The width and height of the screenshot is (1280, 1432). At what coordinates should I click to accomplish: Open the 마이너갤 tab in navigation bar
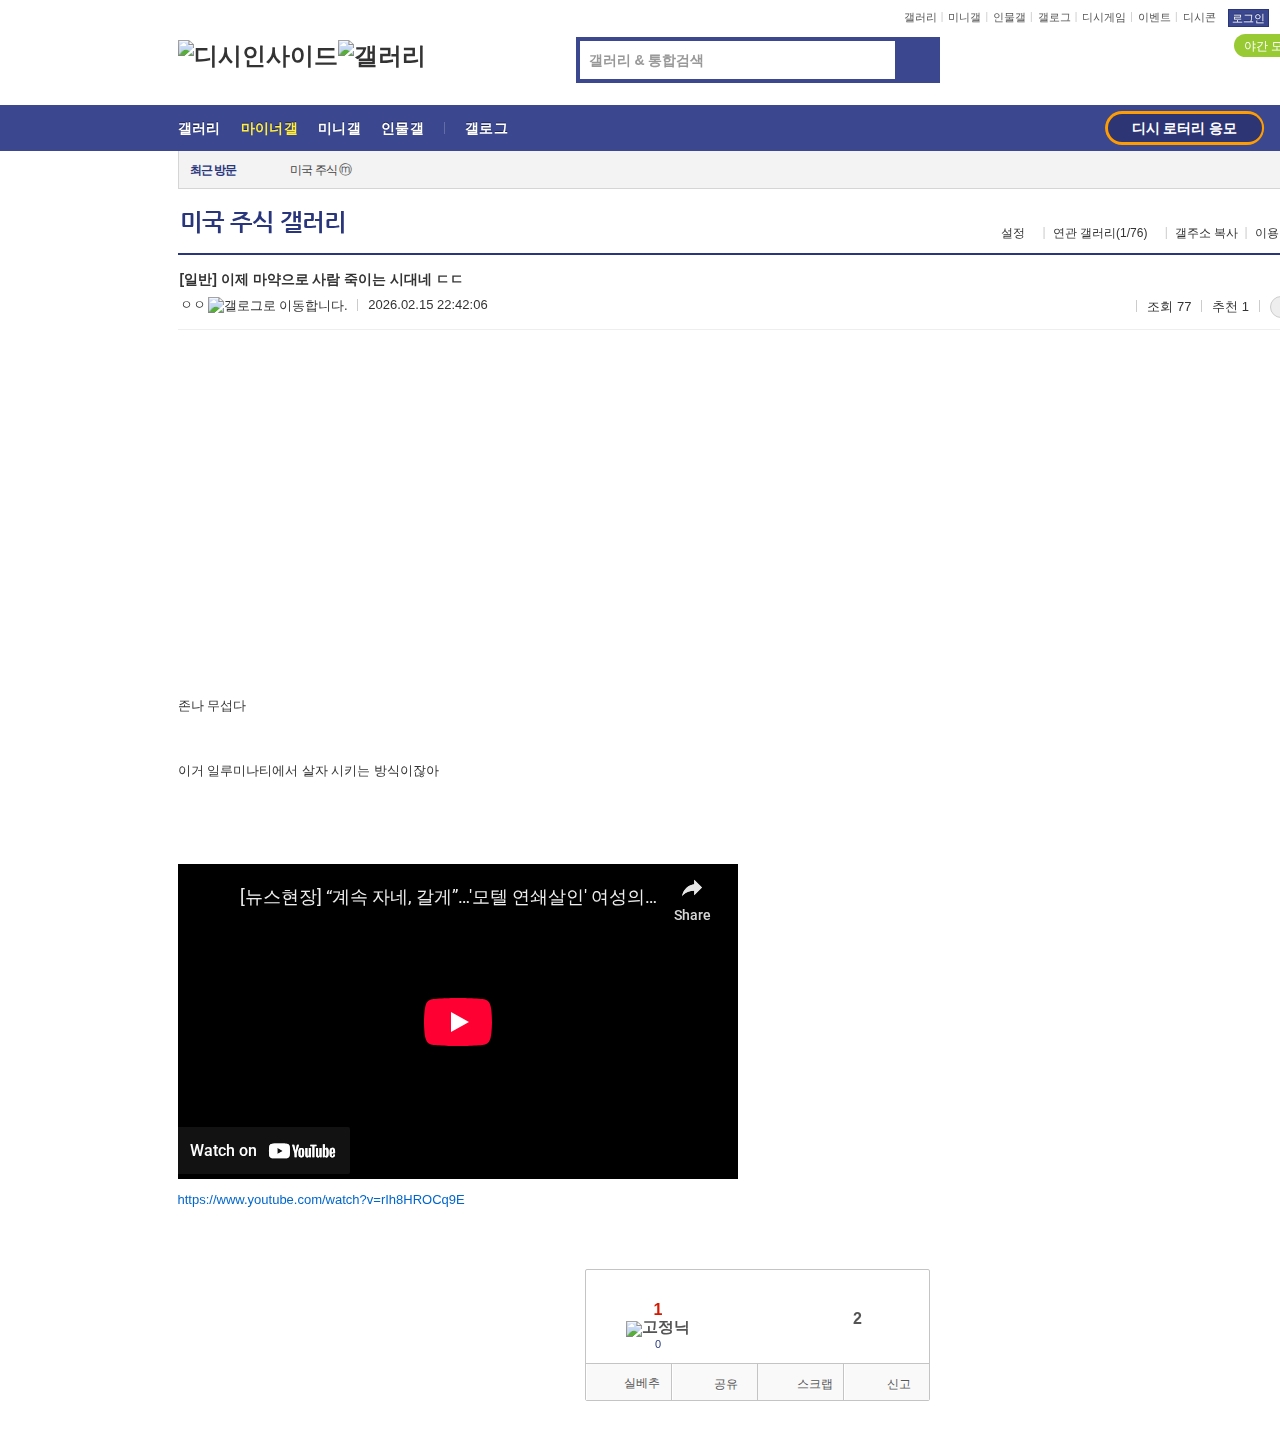point(269,129)
